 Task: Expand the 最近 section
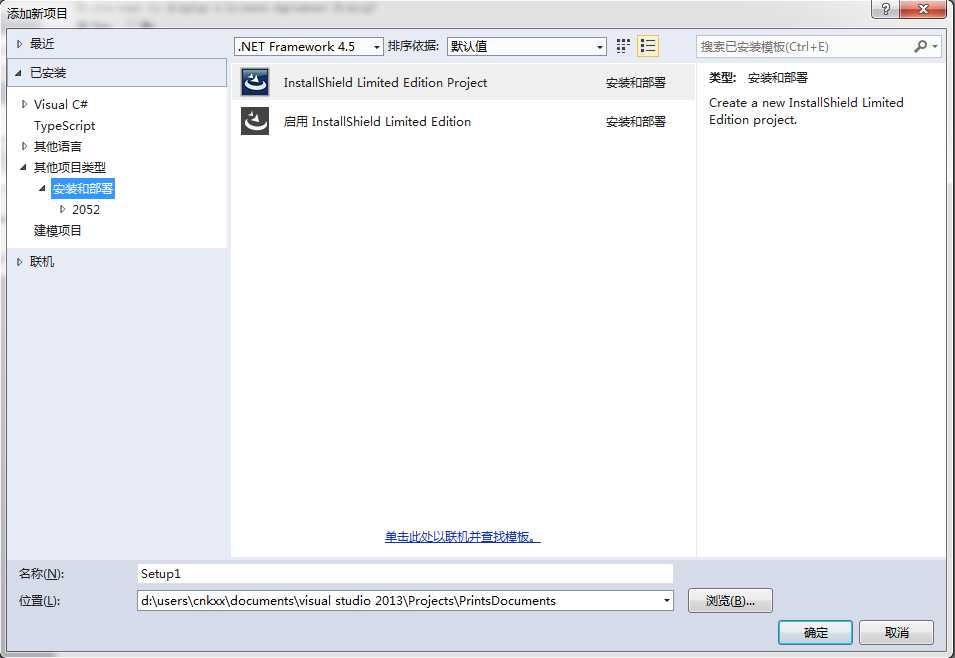tap(19, 44)
